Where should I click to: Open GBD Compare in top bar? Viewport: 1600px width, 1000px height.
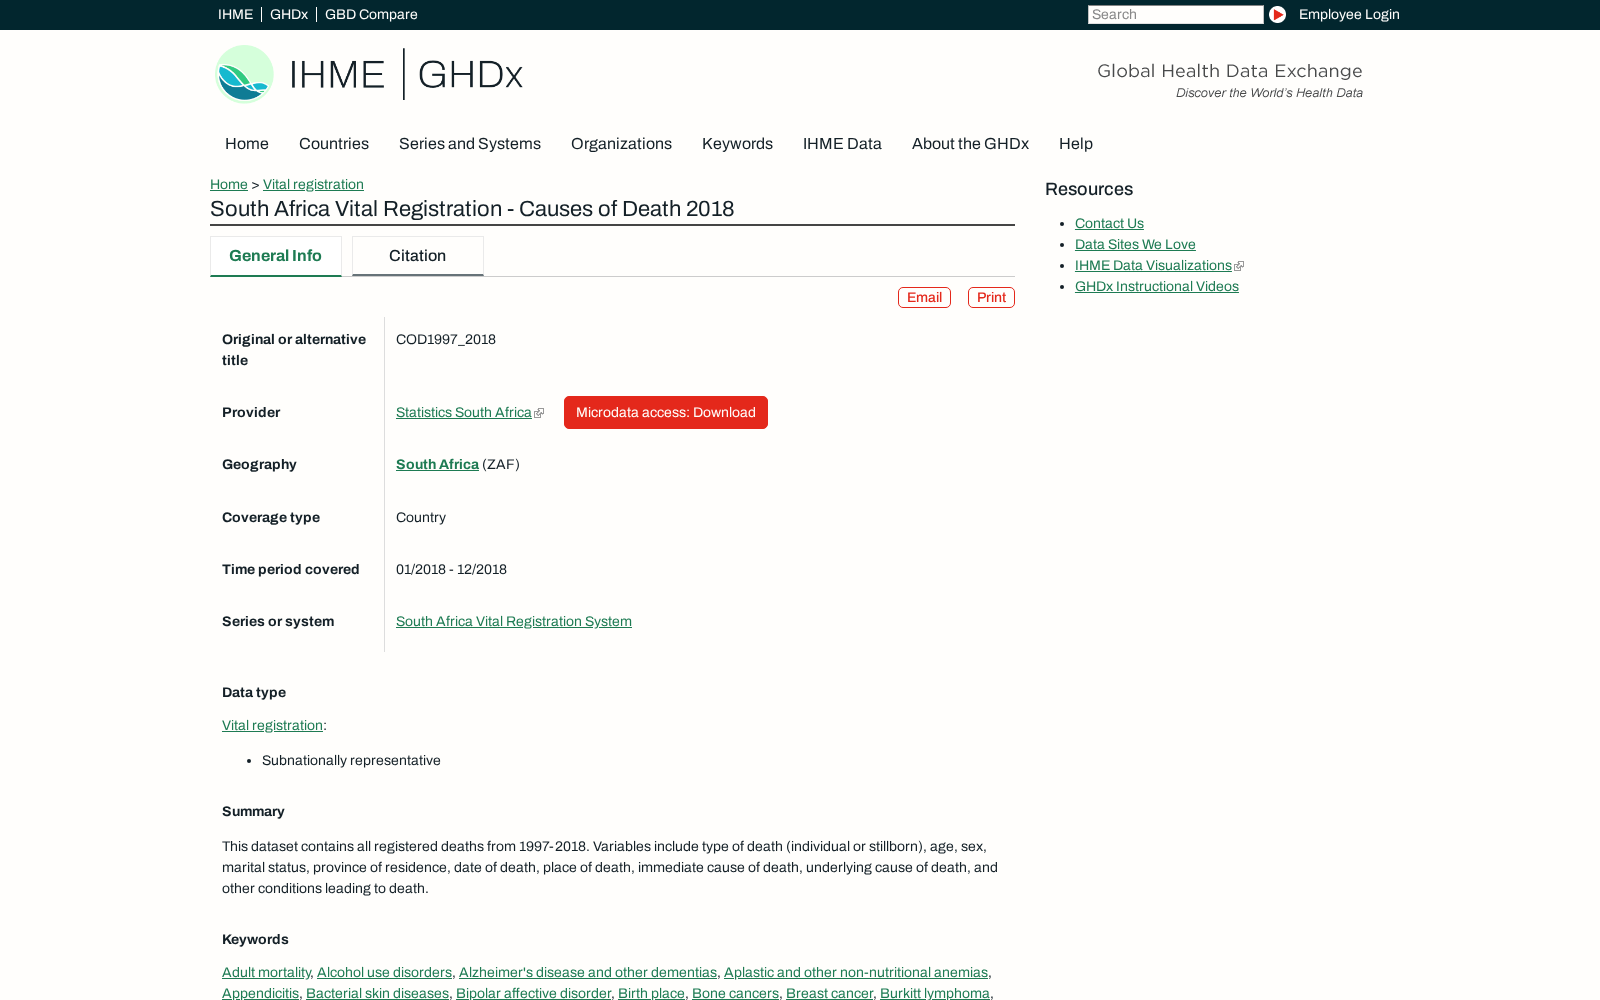coord(371,14)
